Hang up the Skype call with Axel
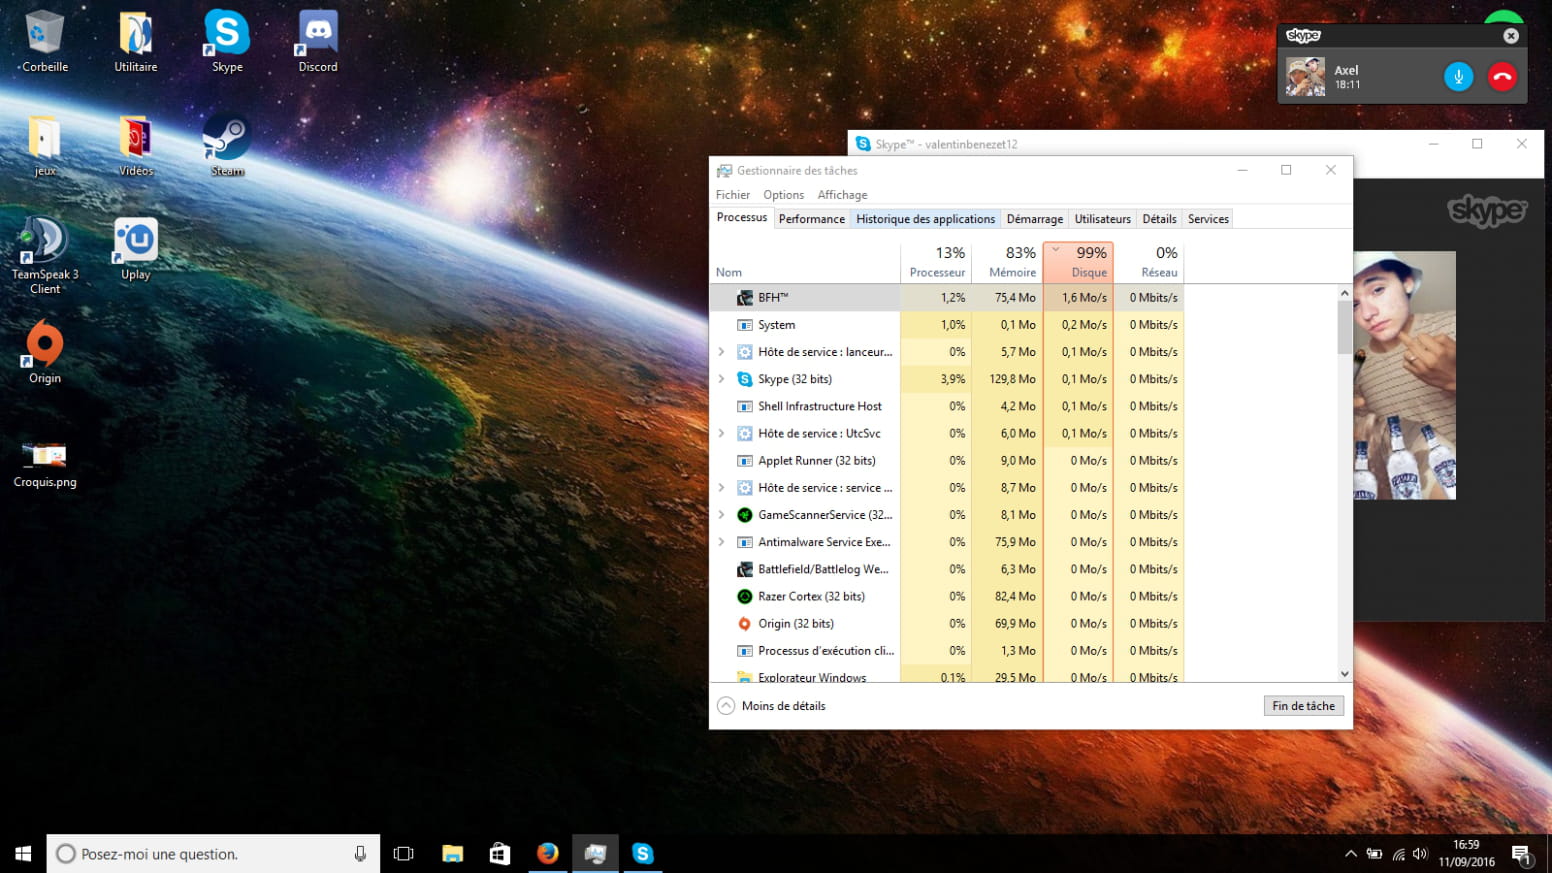 (x=1502, y=77)
